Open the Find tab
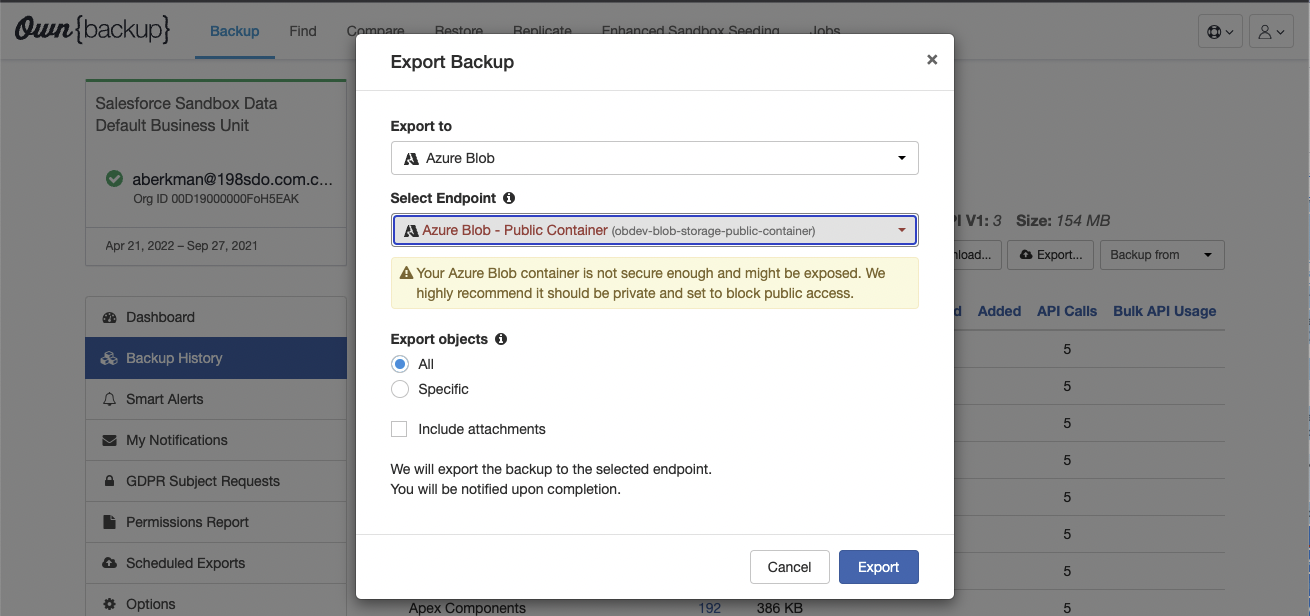Image resolution: width=1310 pixels, height=616 pixels. pos(303,31)
